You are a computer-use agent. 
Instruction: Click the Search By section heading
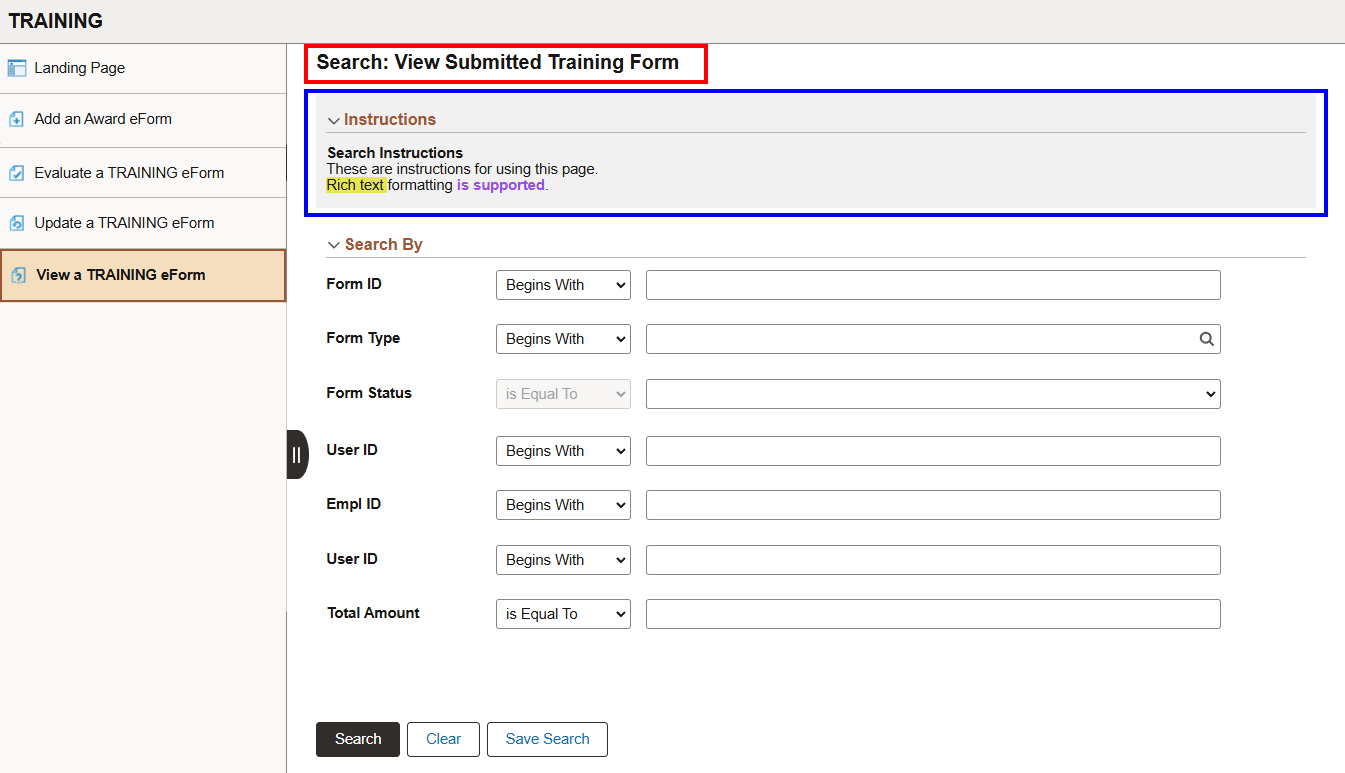coord(384,244)
